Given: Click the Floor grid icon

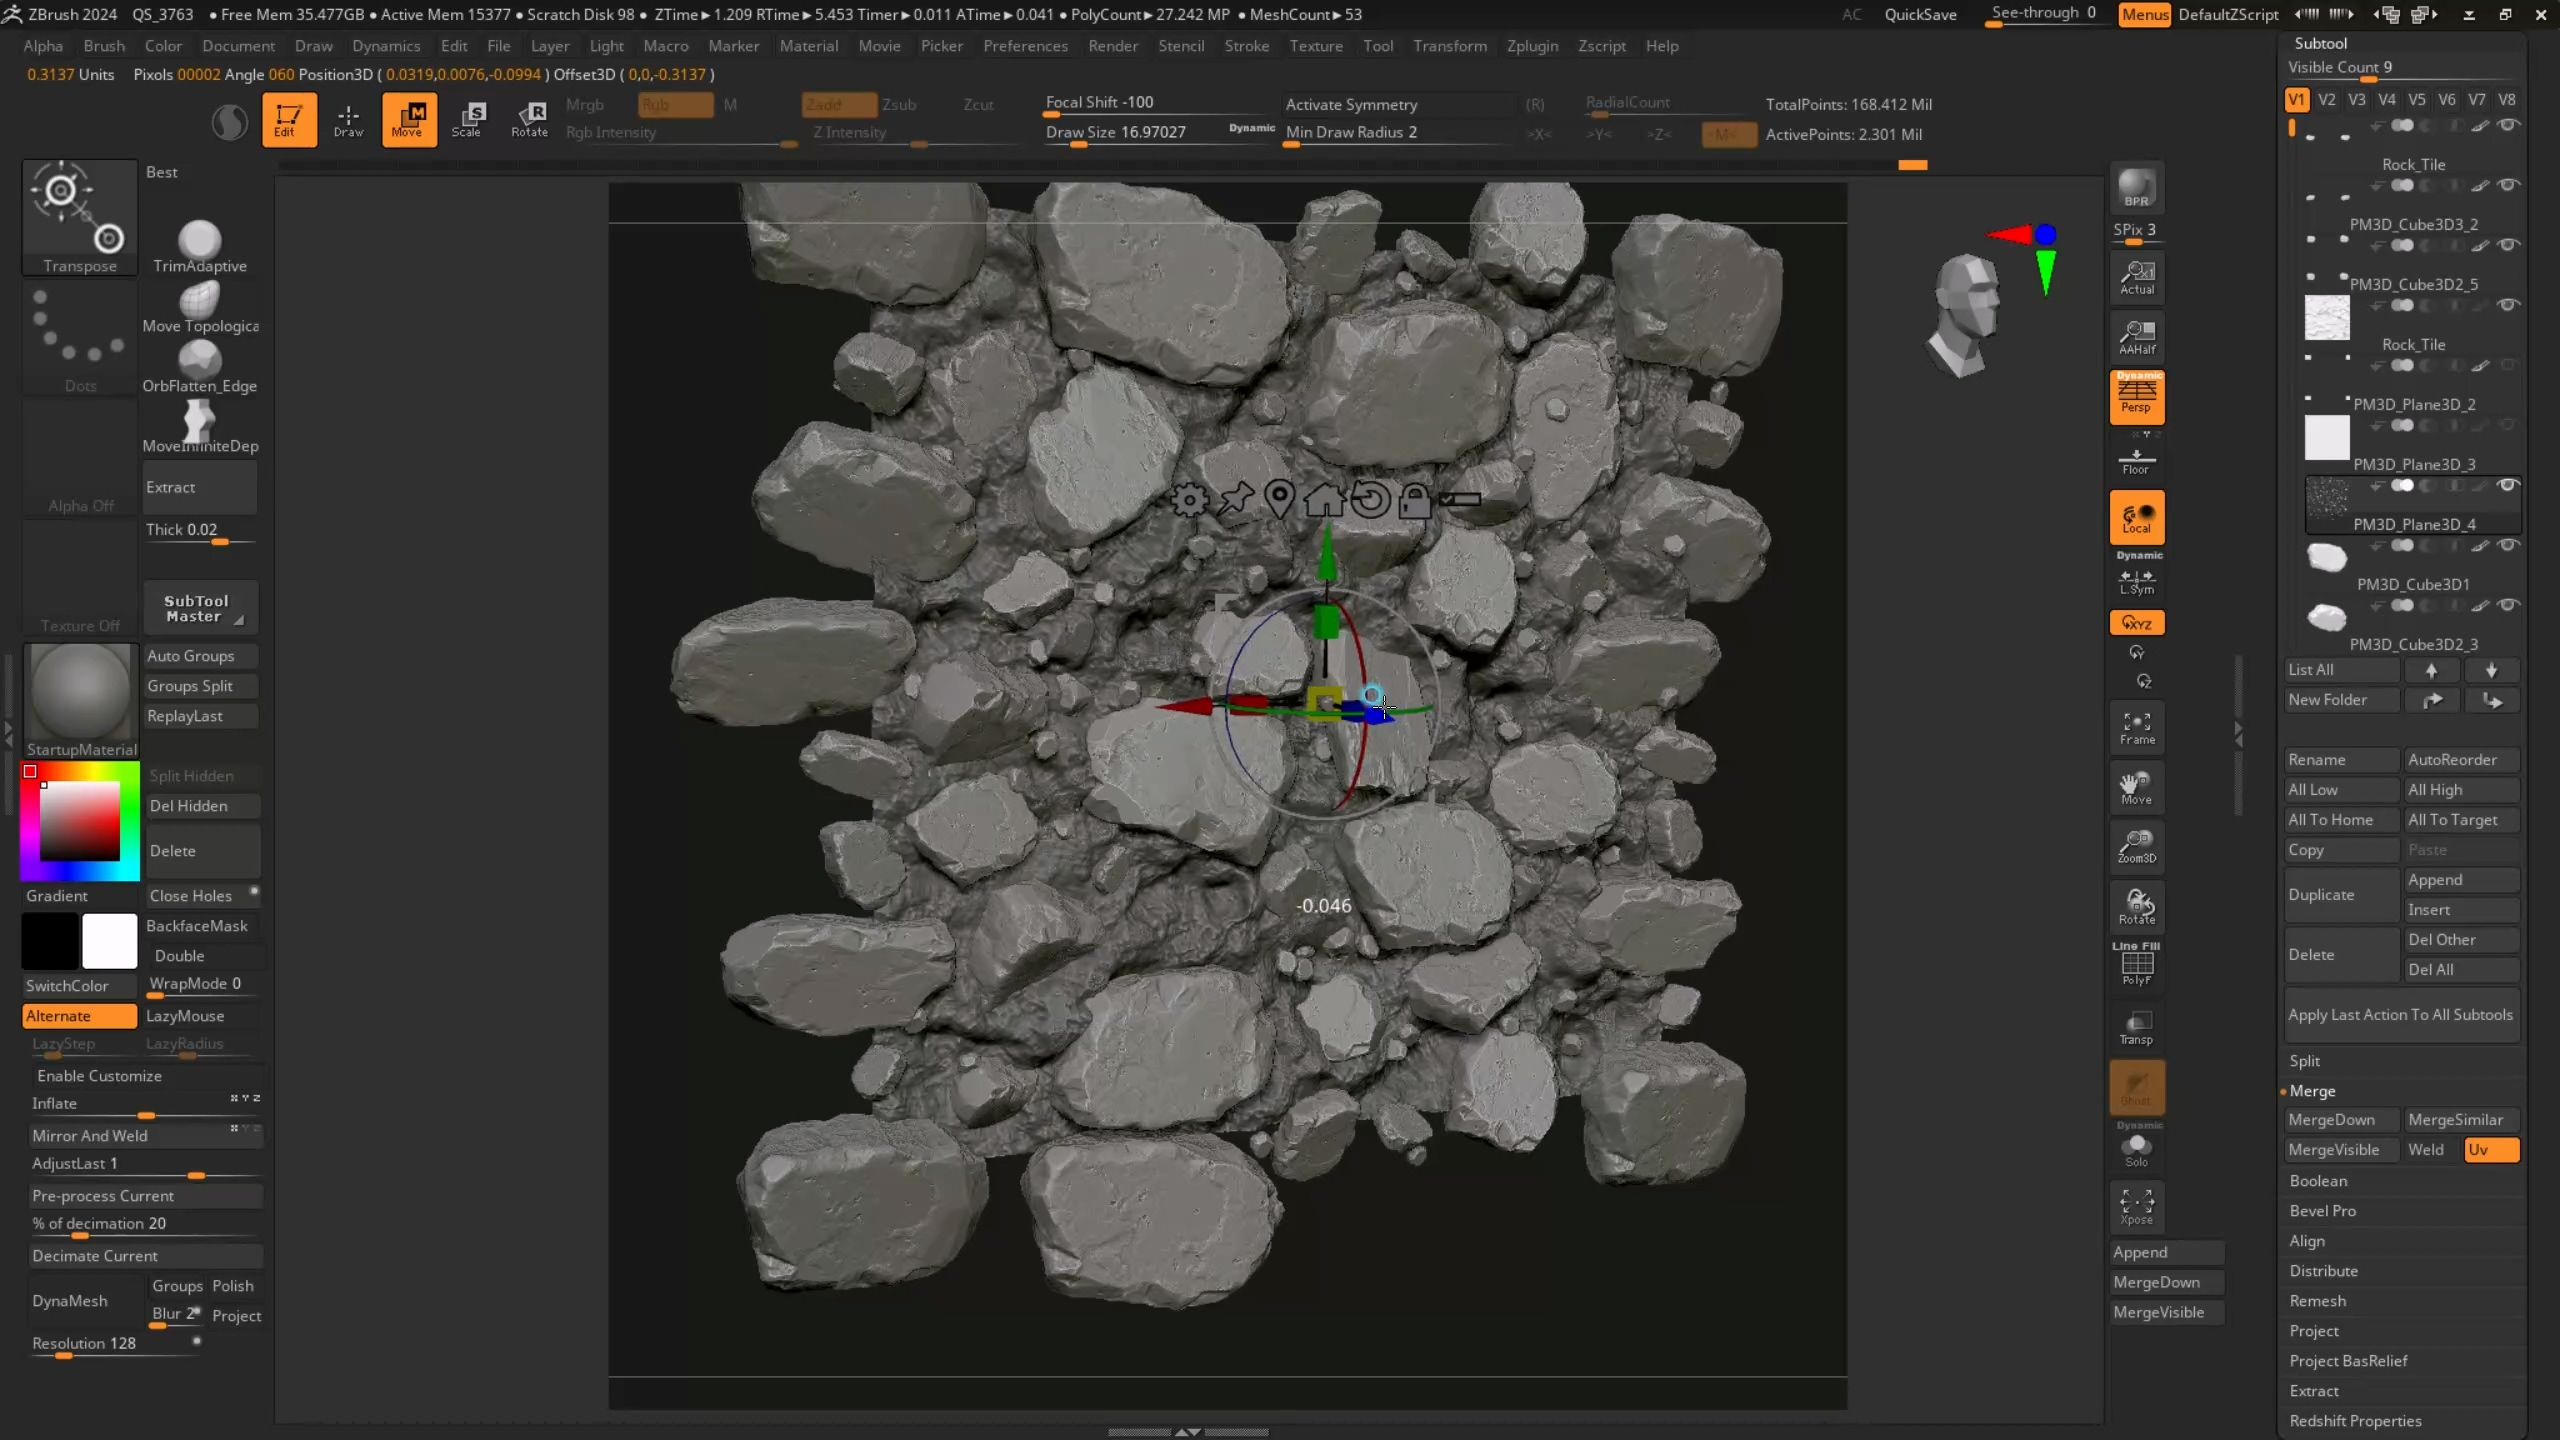Looking at the screenshot, I should point(2136,461).
